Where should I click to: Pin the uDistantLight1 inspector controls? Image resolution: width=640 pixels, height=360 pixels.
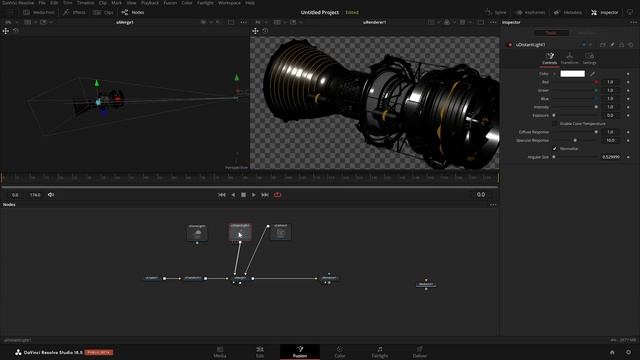(612, 45)
